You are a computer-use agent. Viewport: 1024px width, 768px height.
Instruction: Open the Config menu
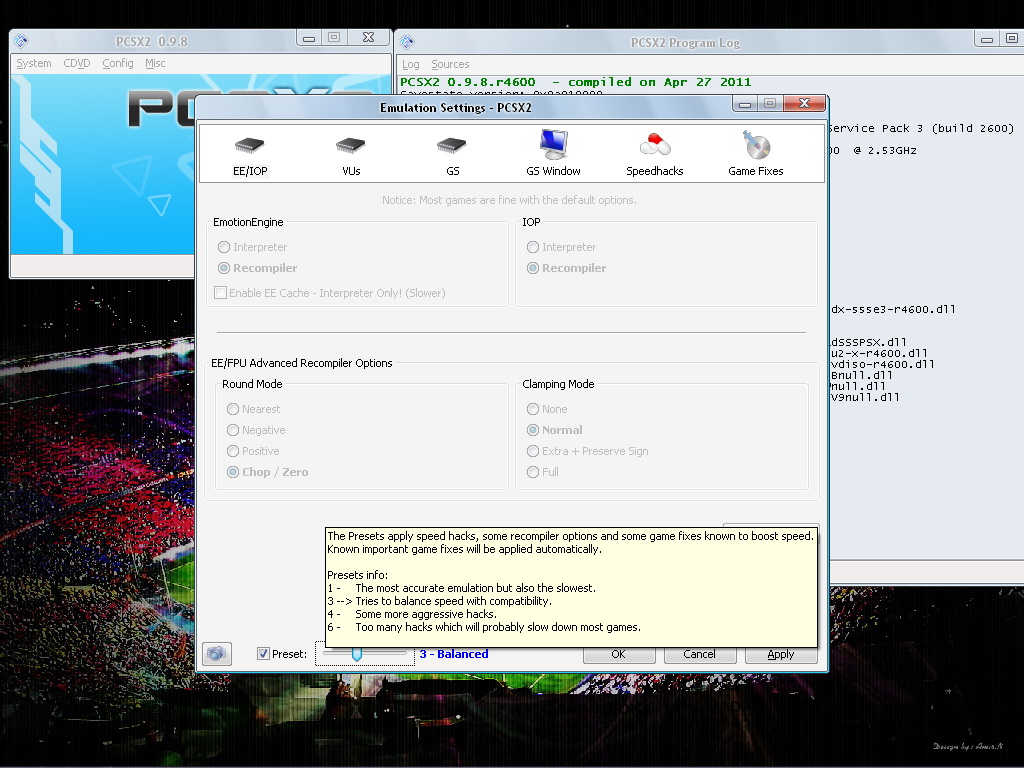(x=118, y=63)
